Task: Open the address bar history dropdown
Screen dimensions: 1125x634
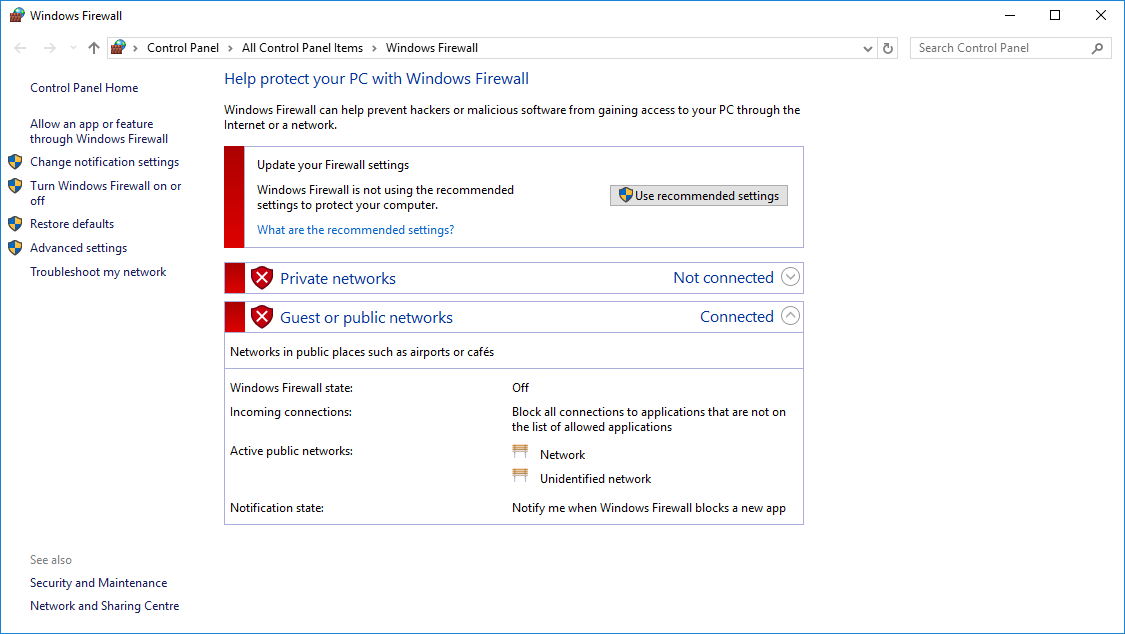Action: [x=867, y=49]
